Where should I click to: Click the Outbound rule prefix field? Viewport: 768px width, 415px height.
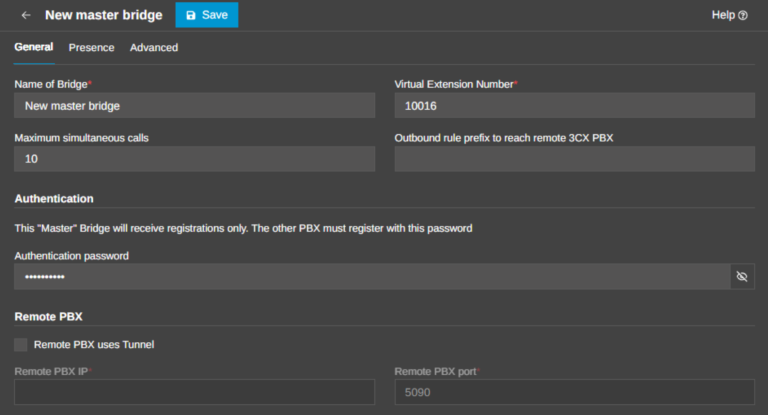pos(575,159)
